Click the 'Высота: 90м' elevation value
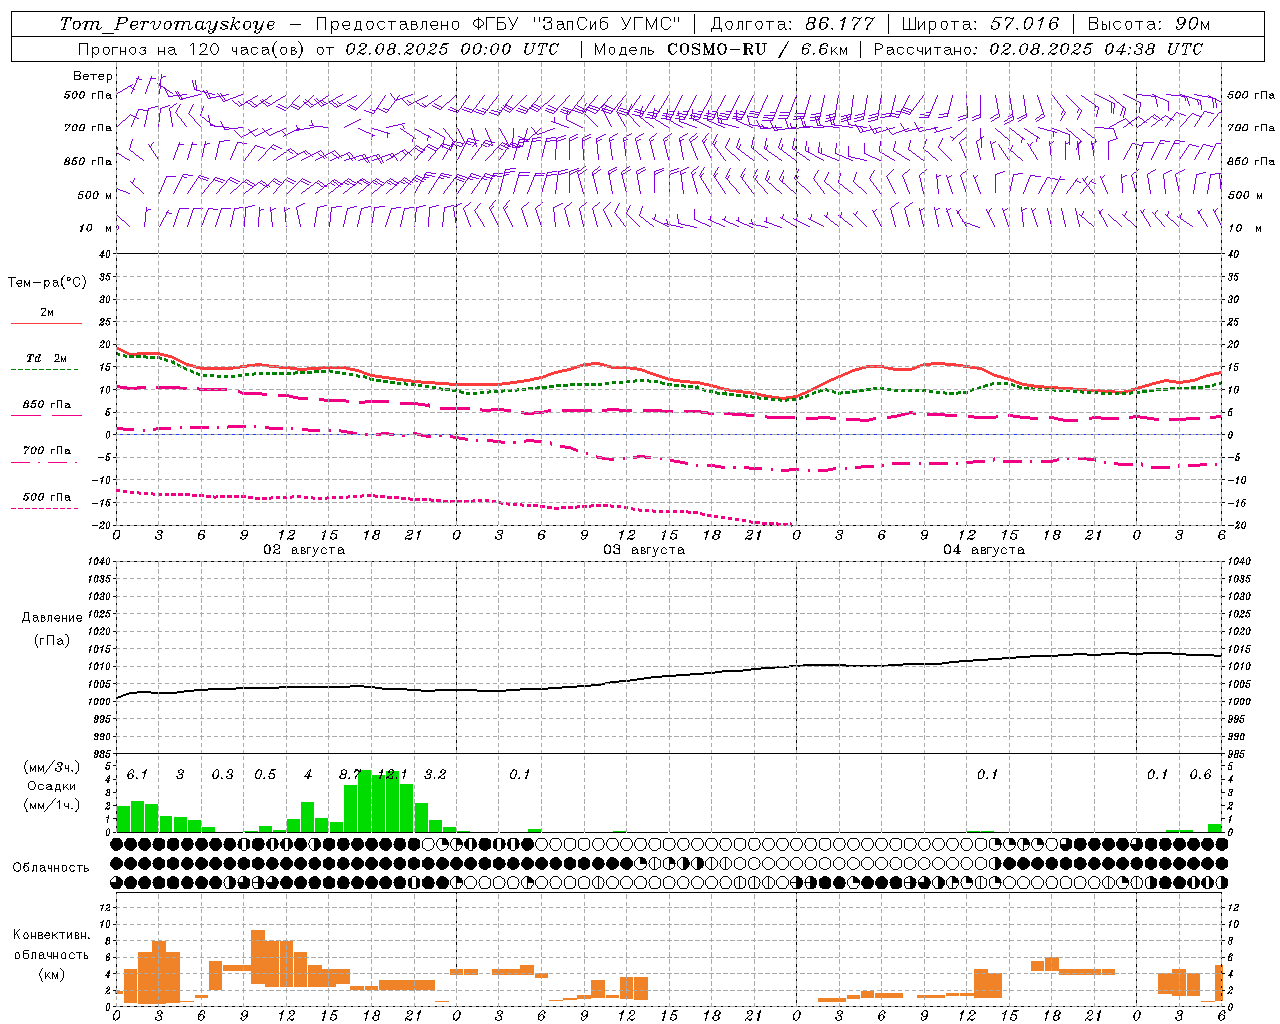The width and height of the screenshot is (1280, 1024). pyautogui.click(x=1148, y=24)
